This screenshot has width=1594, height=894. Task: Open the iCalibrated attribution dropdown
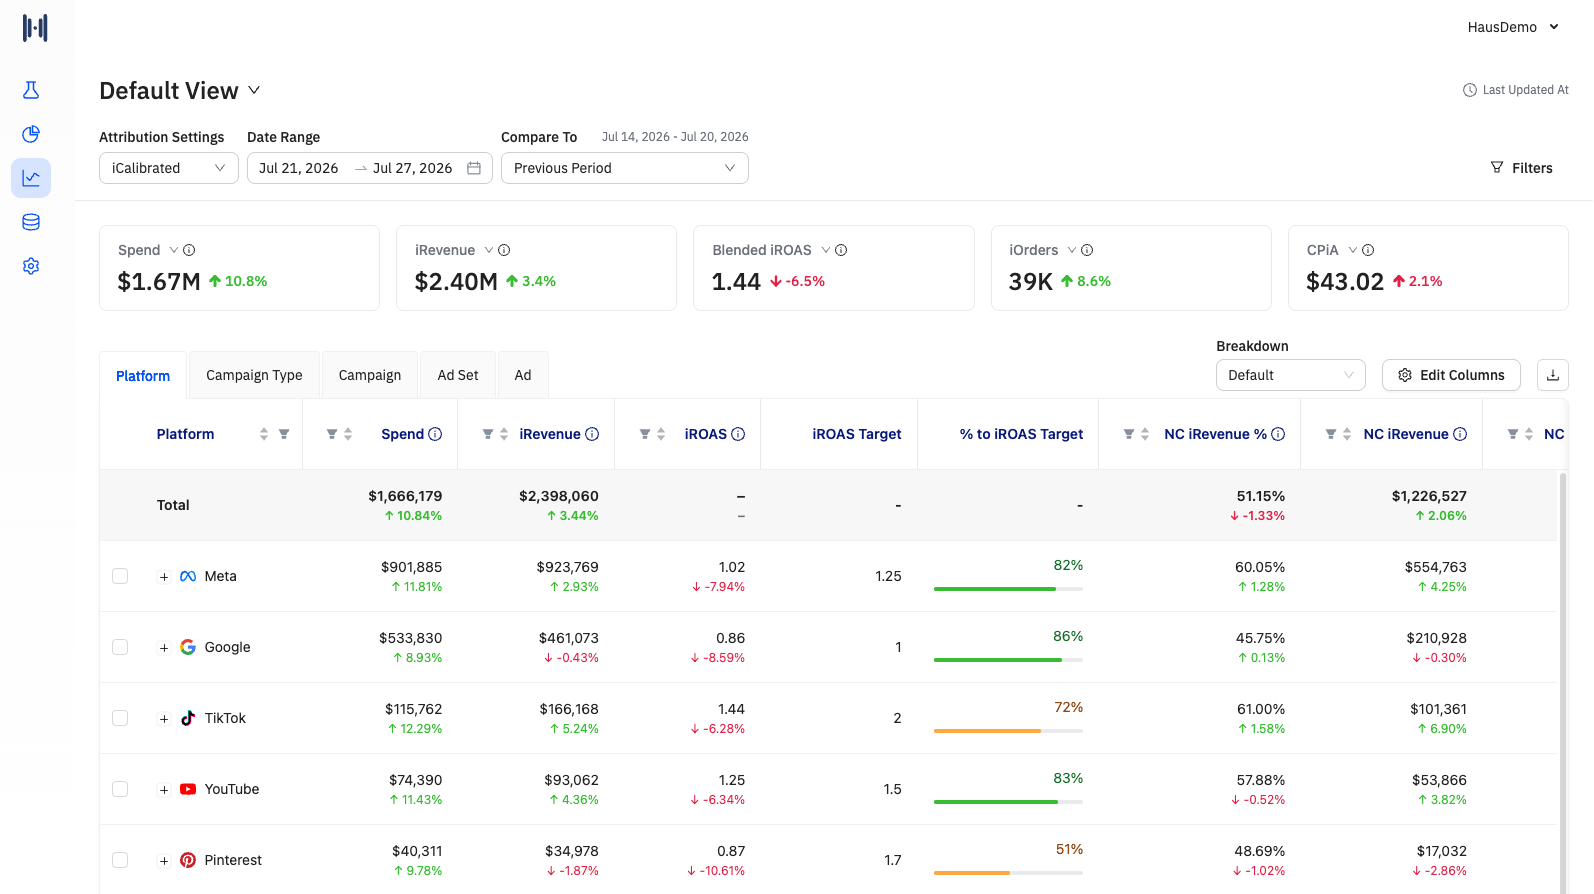(x=169, y=168)
